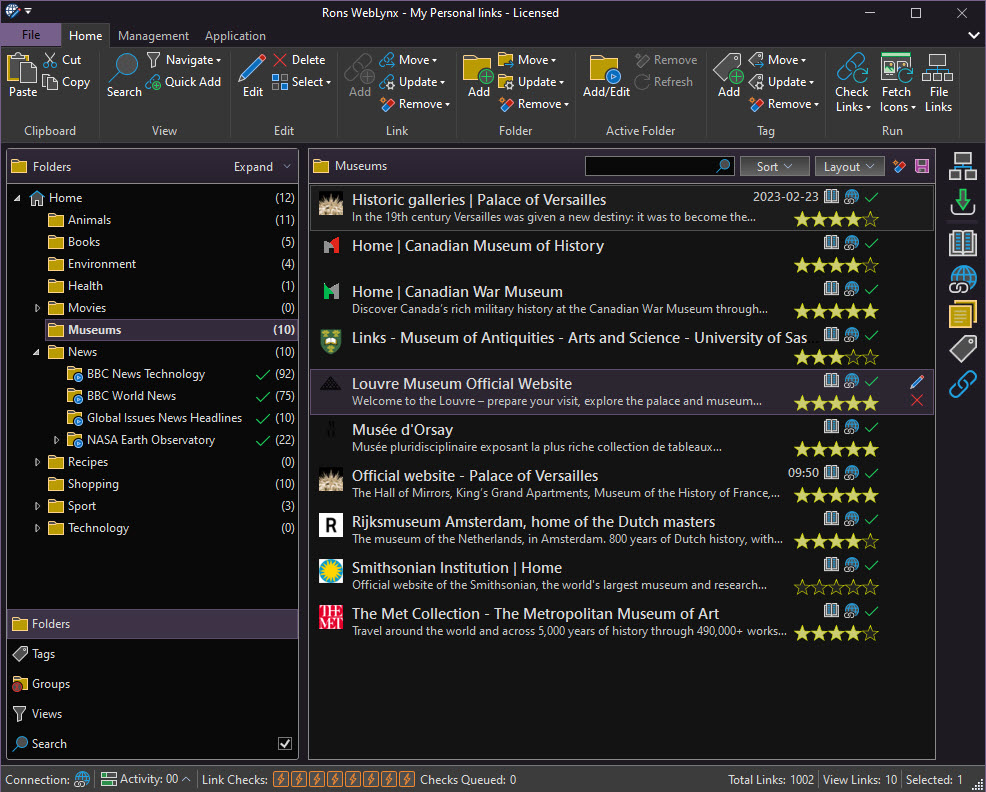The height and width of the screenshot is (792, 986).
Task: Switch to the Management ribbon tab
Action: tap(153, 36)
